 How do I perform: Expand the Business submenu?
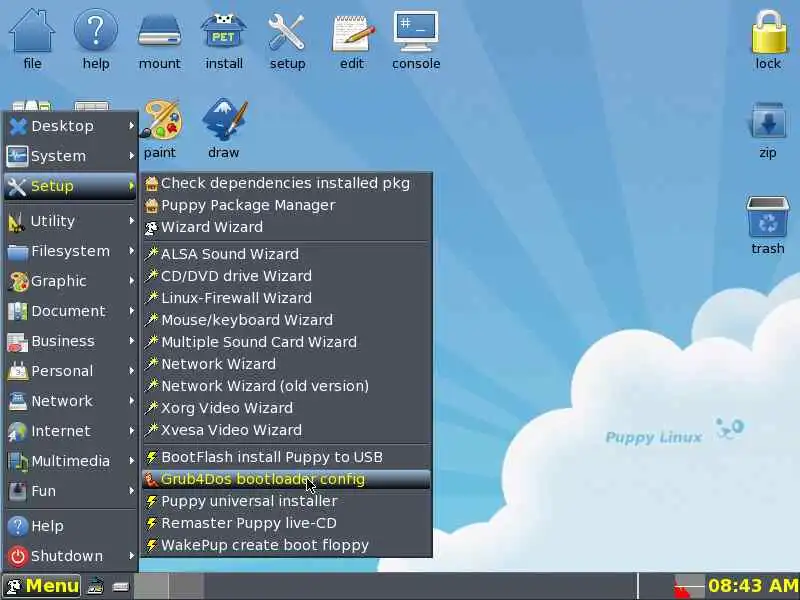(x=71, y=341)
